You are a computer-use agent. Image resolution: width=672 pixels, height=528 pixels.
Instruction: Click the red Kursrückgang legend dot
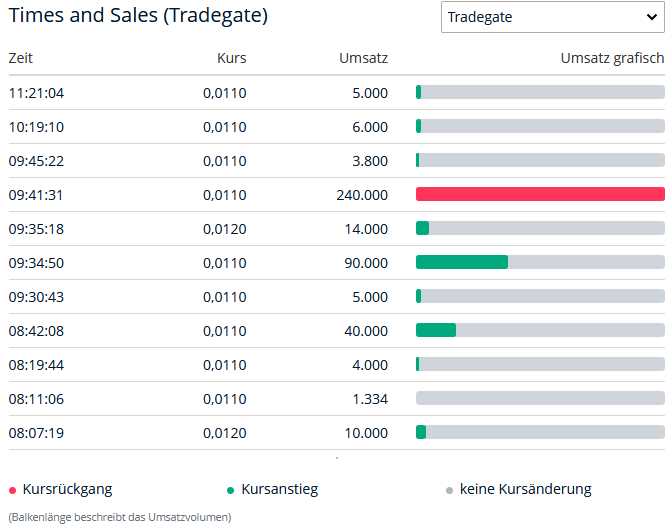click(x=12, y=490)
